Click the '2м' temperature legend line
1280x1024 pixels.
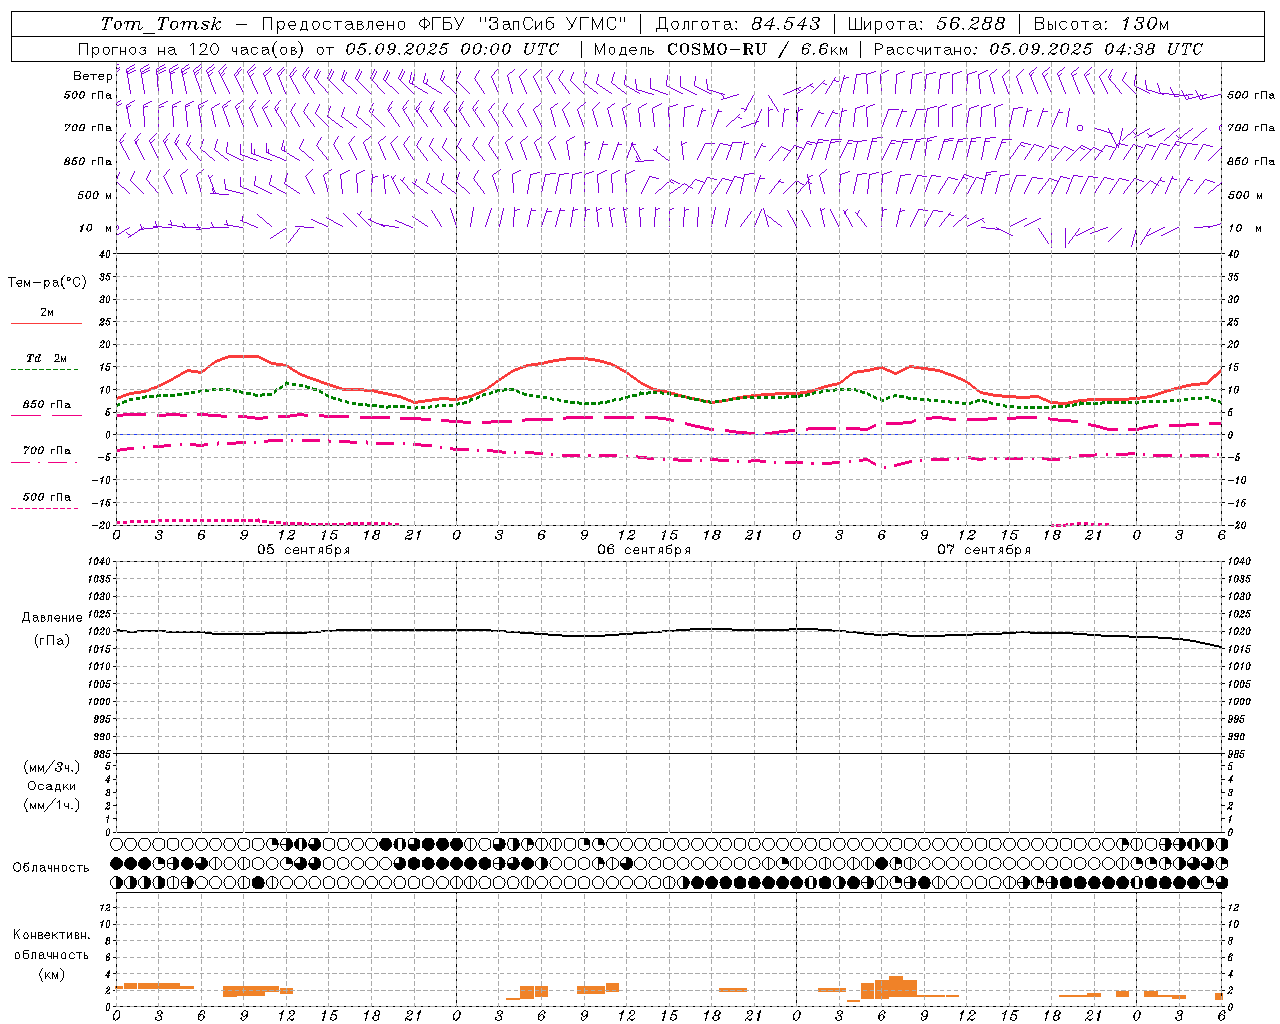tap(46, 323)
